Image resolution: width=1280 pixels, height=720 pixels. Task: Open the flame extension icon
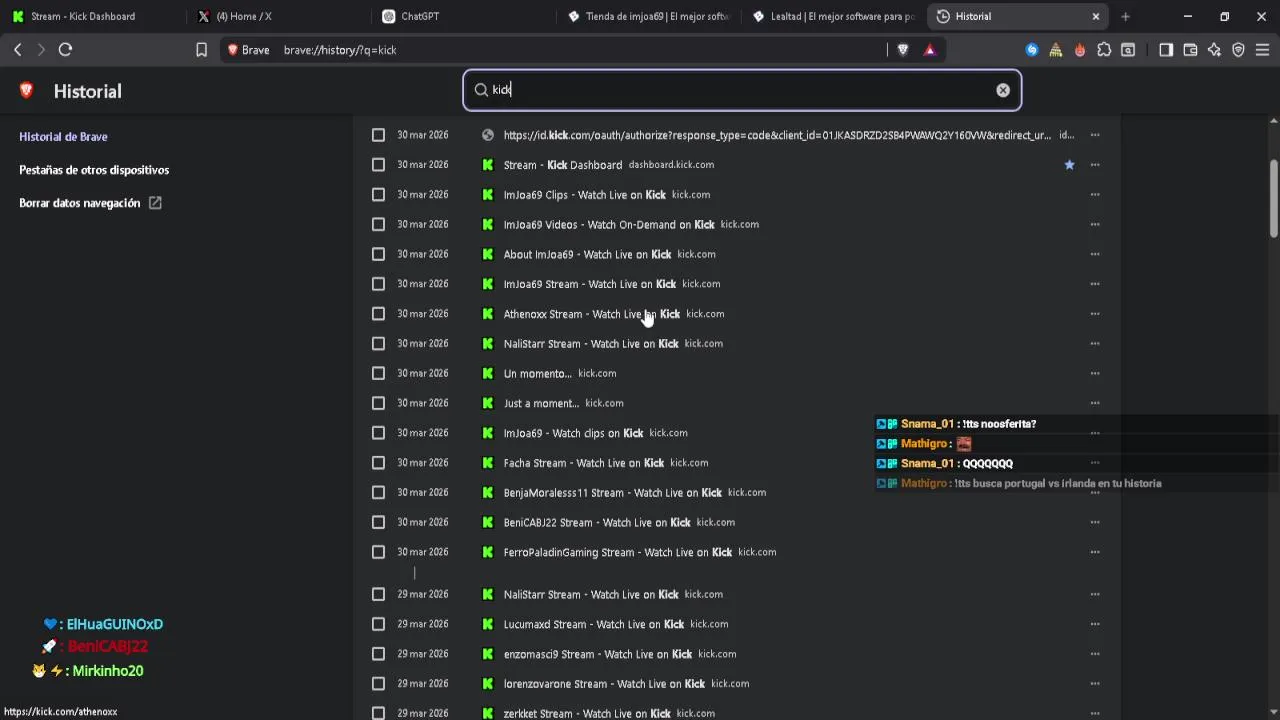(1080, 50)
